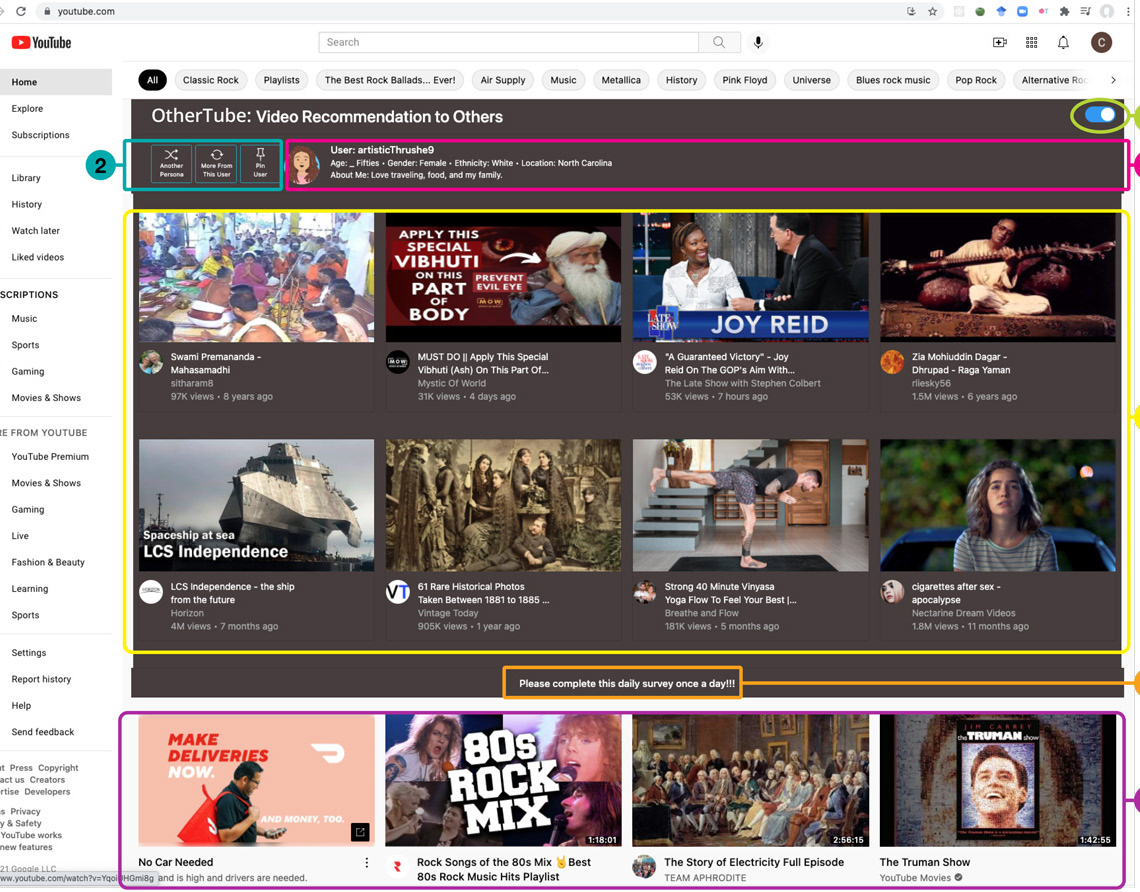Screen dimensions: 1140x892
Task: Open Nectarine Dream Videos channel avatar
Action: point(892,592)
